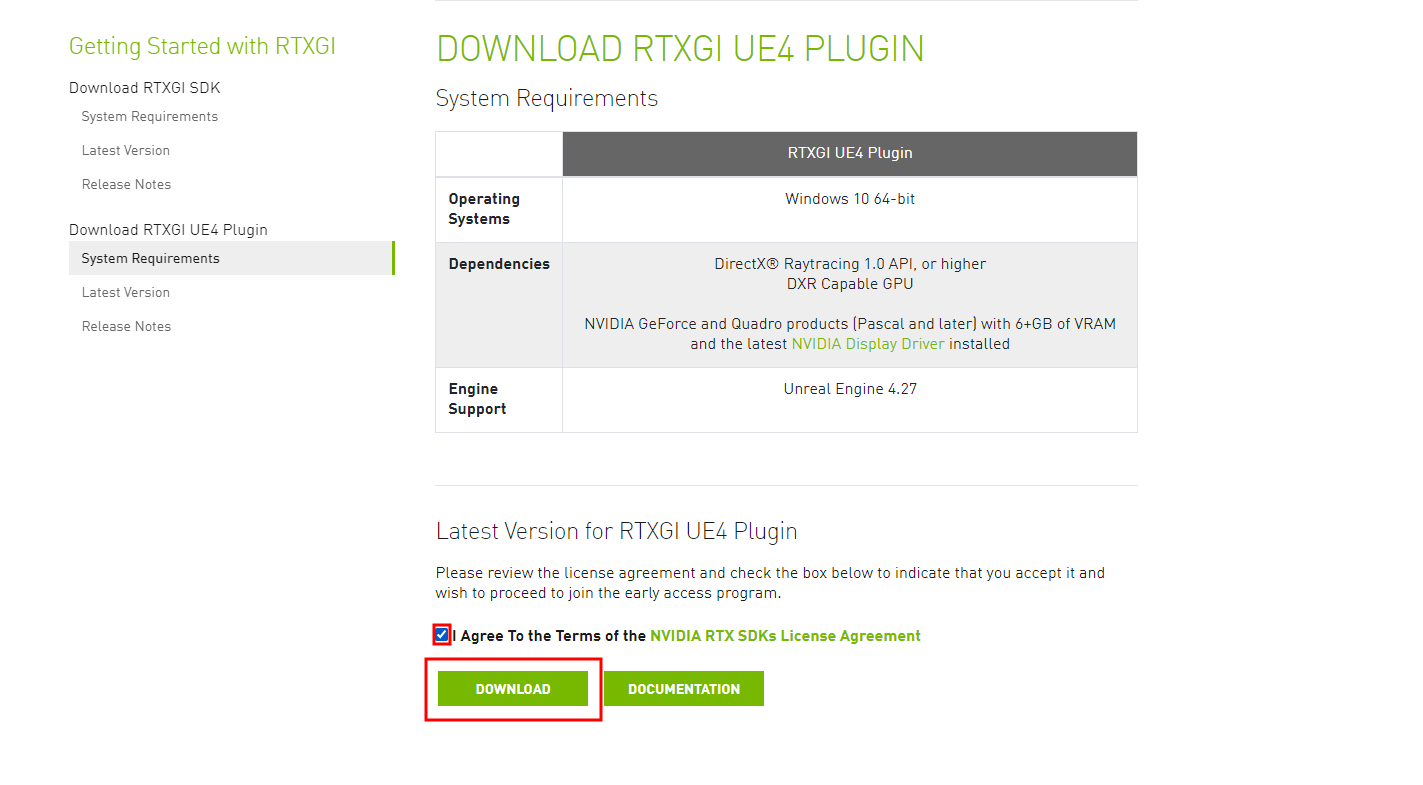
Task: Click the RTXGI UE4 Plugin table header
Action: tap(850, 154)
